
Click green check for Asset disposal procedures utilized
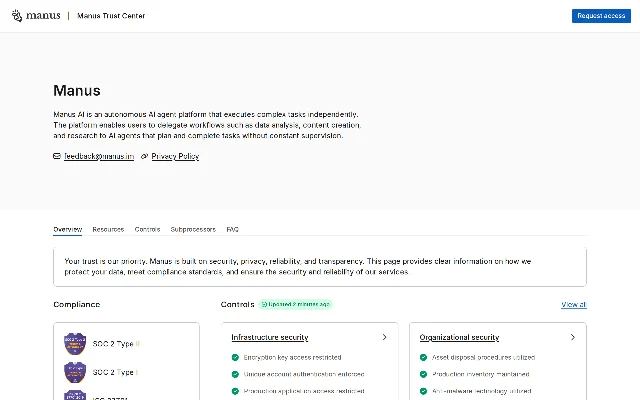pos(423,357)
